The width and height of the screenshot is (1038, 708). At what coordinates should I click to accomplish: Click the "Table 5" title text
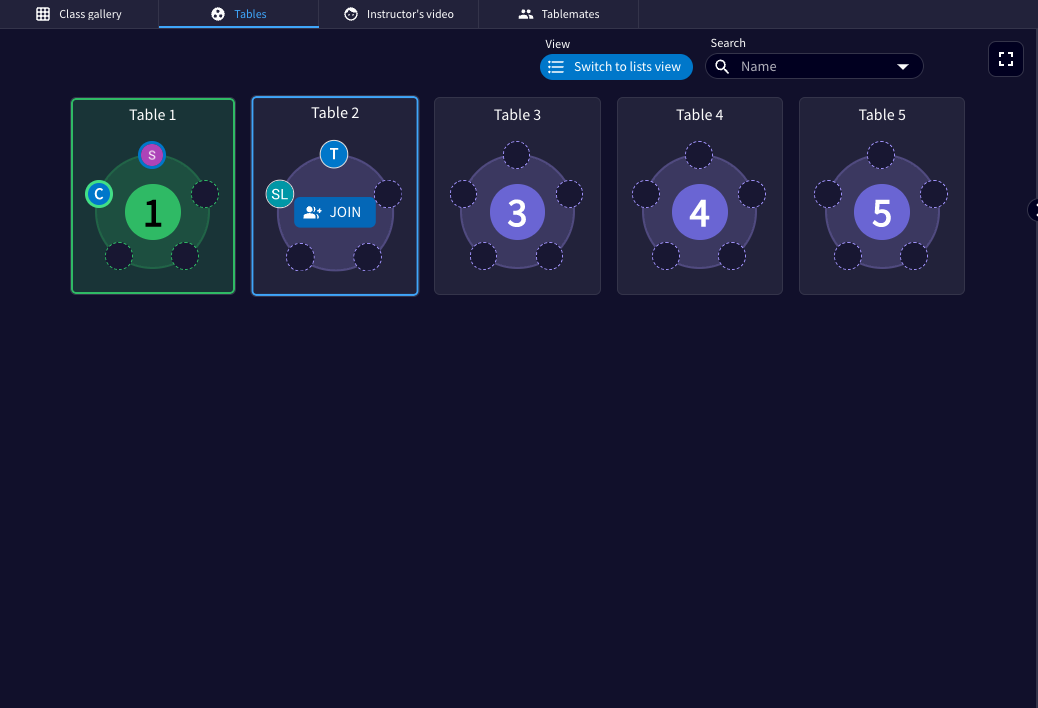click(882, 114)
